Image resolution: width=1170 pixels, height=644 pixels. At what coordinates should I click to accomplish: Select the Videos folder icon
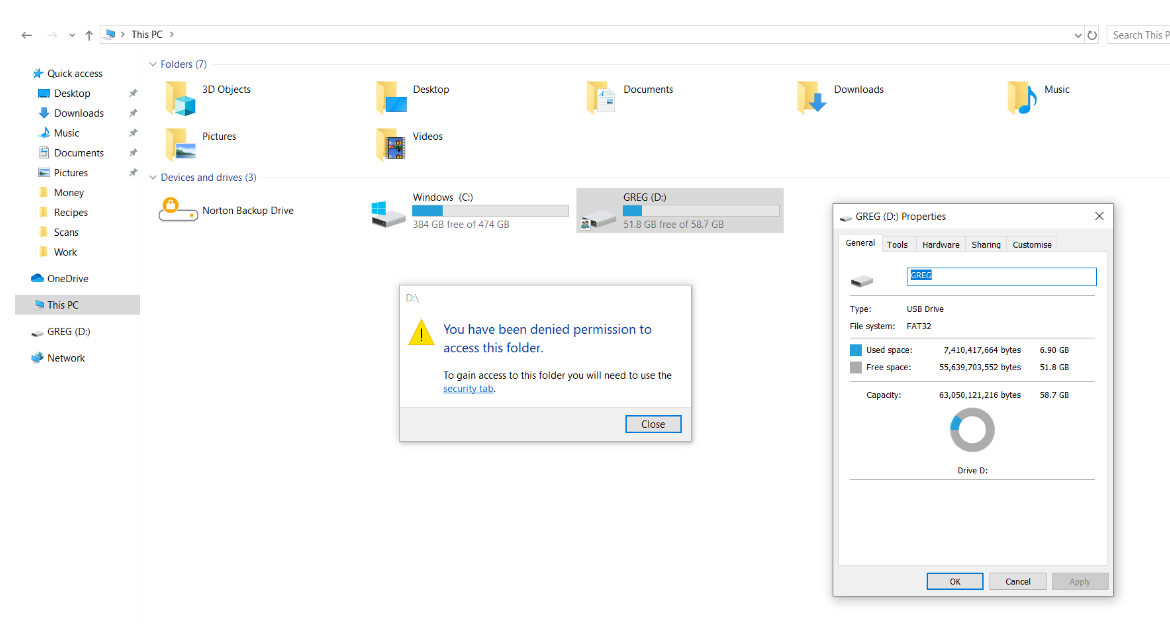pos(391,144)
